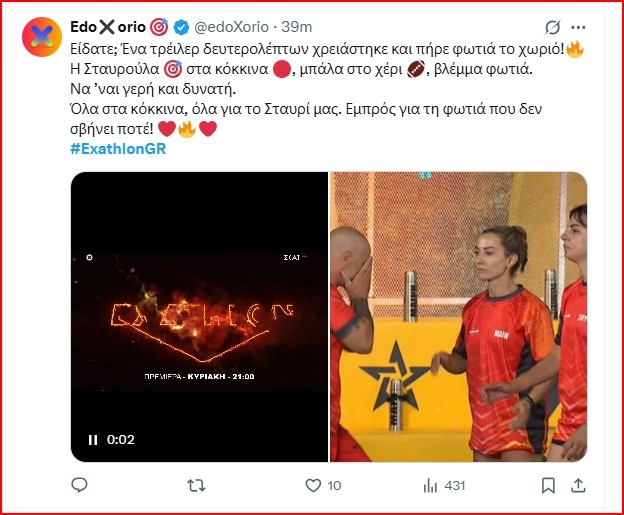This screenshot has width=624, height=515.
Task: Open the @edoXorio handle link
Action: pyautogui.click(x=231, y=27)
